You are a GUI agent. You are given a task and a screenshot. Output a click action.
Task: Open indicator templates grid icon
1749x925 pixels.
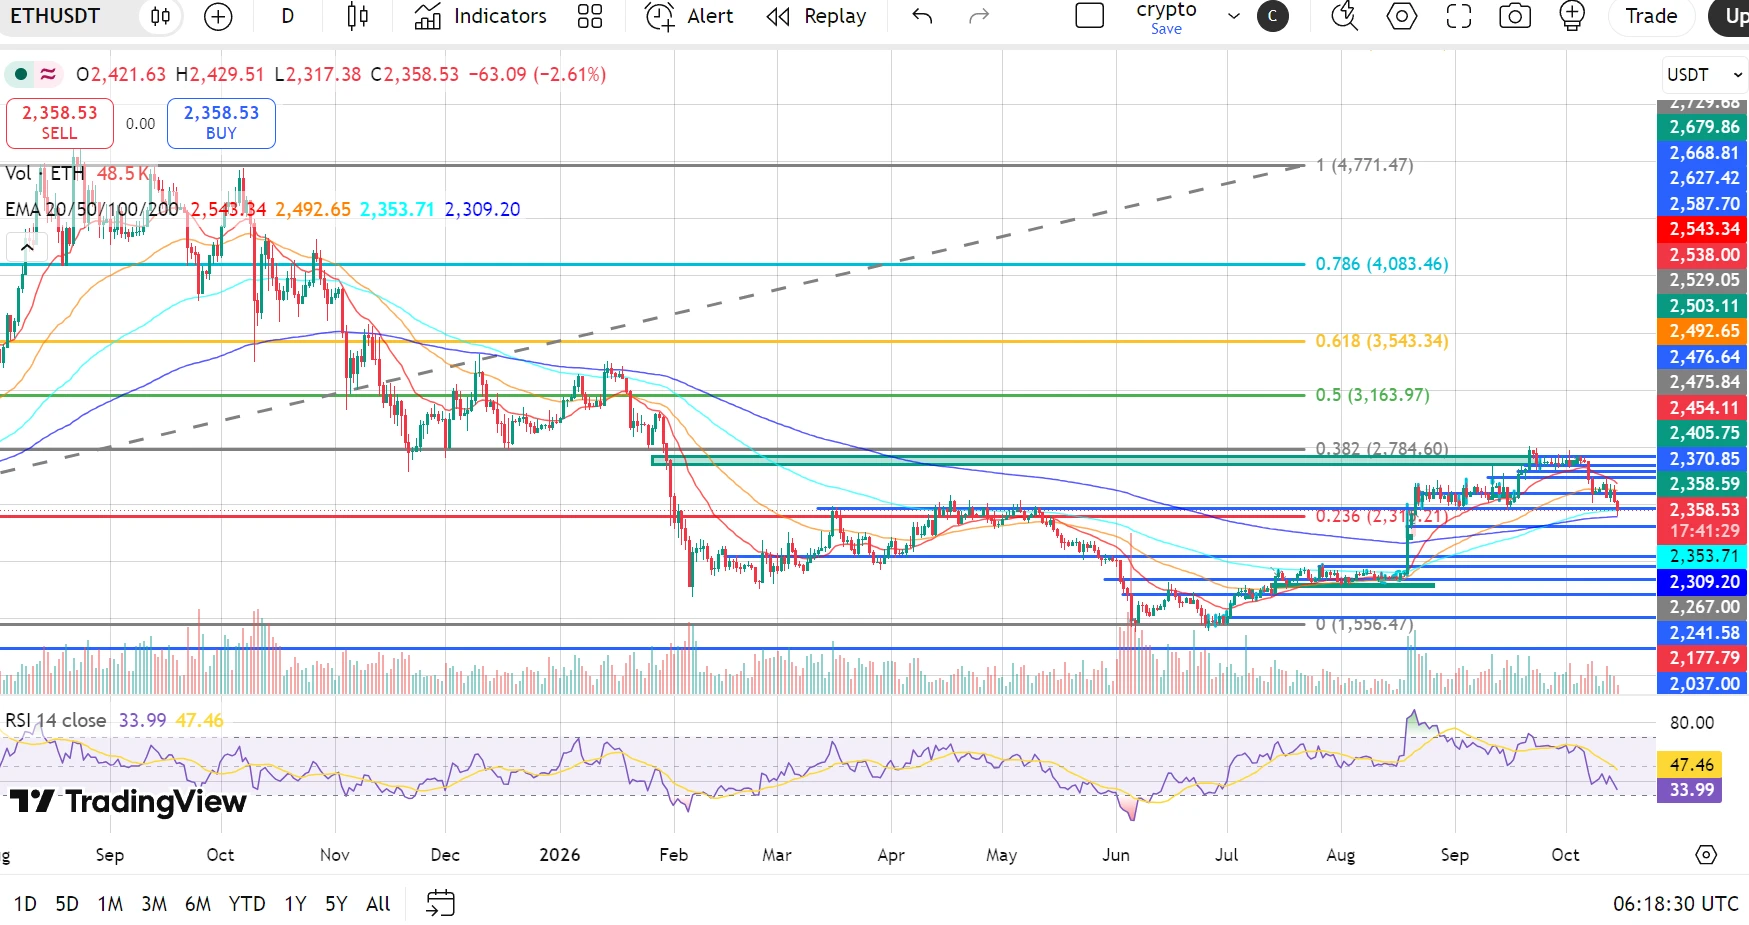tap(590, 16)
